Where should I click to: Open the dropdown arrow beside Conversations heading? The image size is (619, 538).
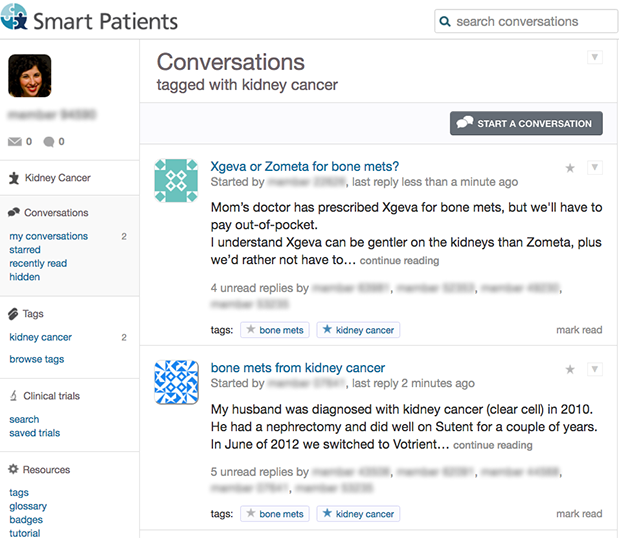(595, 57)
